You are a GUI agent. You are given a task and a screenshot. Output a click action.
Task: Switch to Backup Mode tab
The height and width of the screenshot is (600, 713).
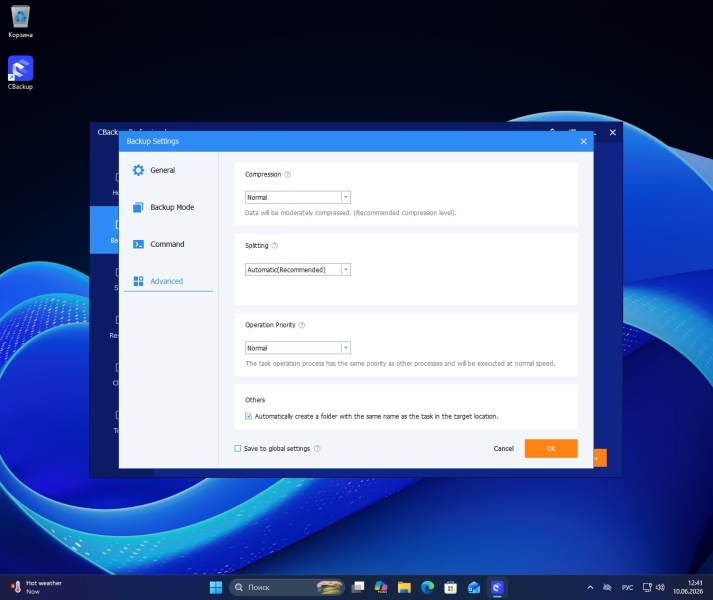click(x=172, y=207)
